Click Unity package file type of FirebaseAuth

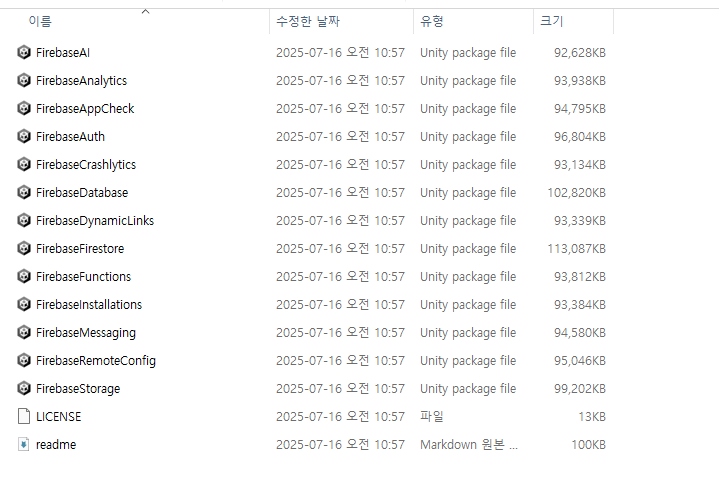(468, 137)
